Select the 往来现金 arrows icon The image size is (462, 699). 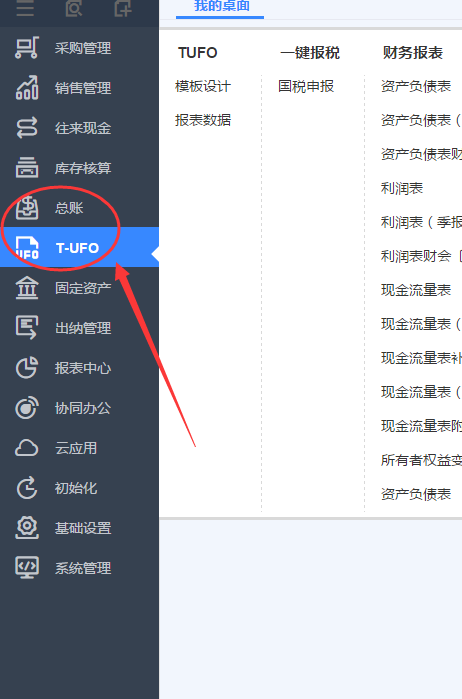(27, 128)
